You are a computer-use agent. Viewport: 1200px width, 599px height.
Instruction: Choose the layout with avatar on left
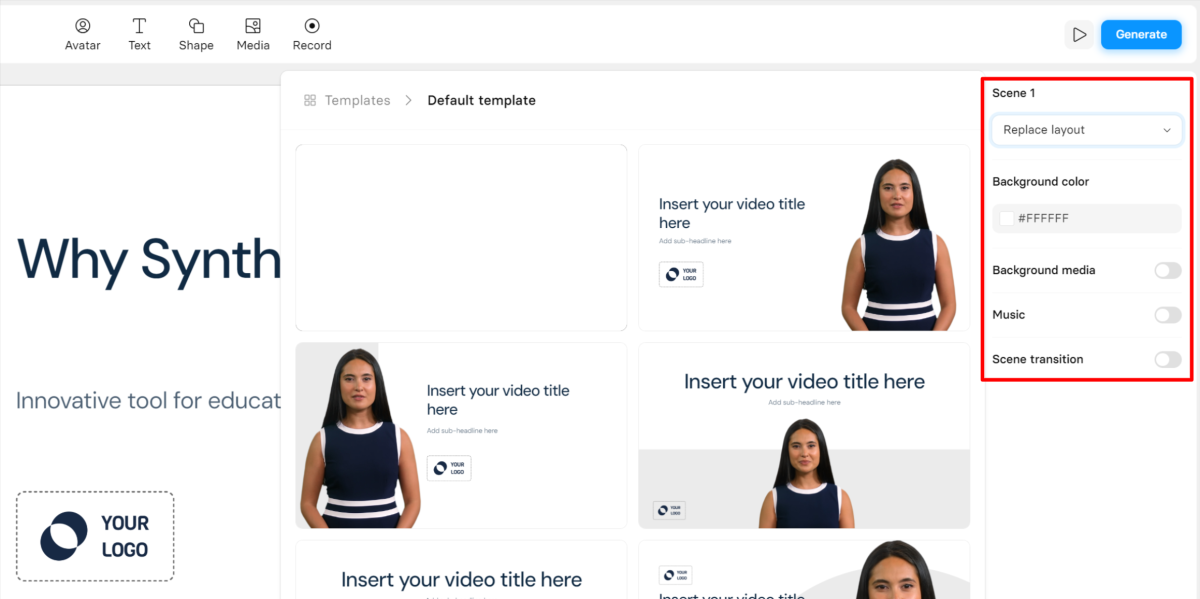click(x=461, y=435)
